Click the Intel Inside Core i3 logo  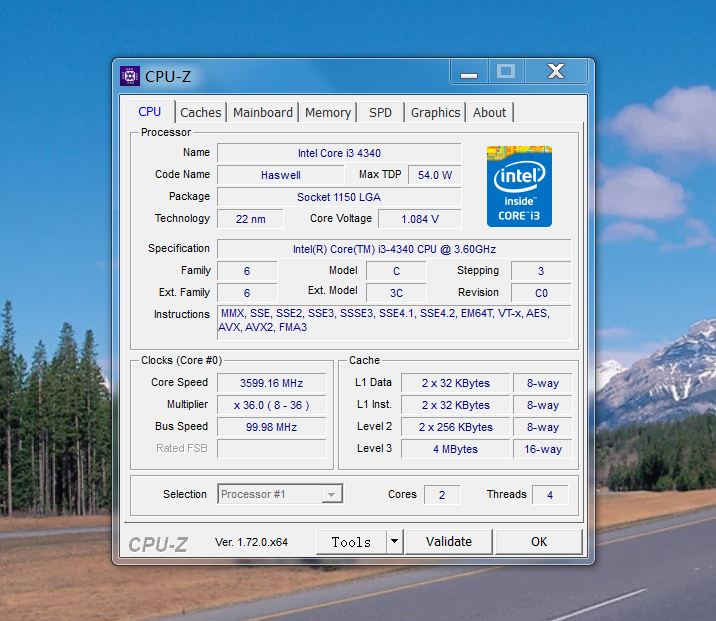point(519,185)
